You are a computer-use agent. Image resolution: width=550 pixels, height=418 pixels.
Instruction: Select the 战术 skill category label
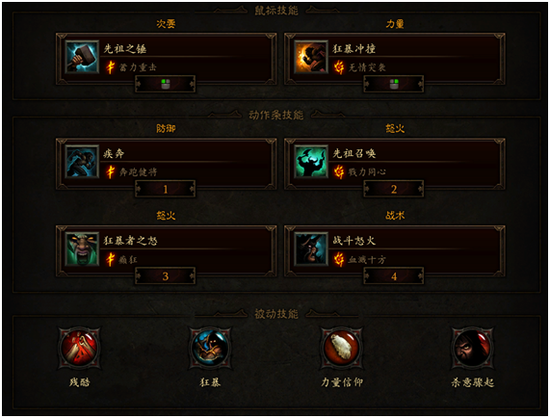click(395, 215)
